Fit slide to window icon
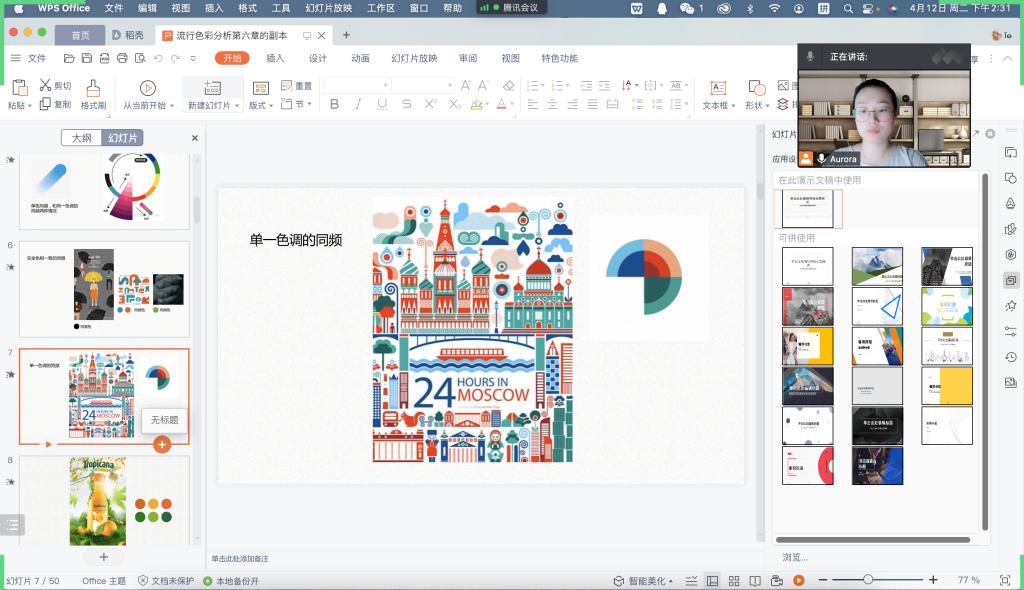Screen dimensions: 1024x590 (1005, 580)
